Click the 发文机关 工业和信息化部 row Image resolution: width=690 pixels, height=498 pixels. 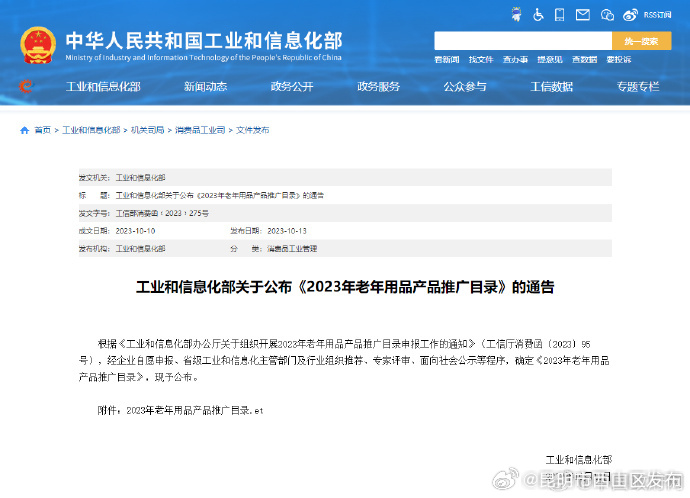click(345, 177)
